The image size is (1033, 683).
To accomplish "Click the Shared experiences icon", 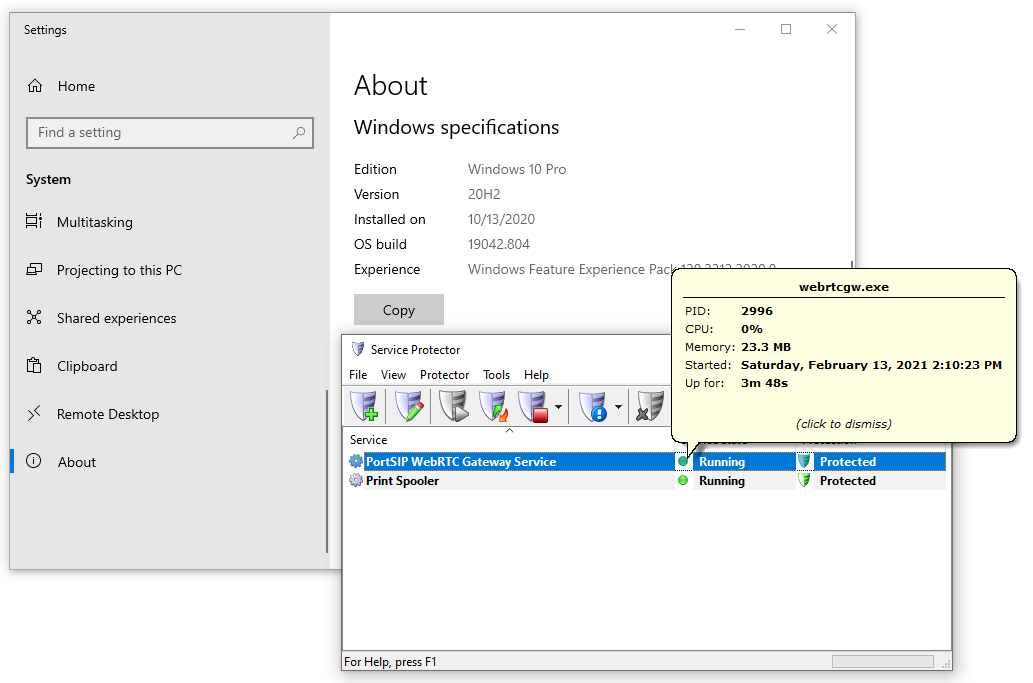I will click(34, 317).
